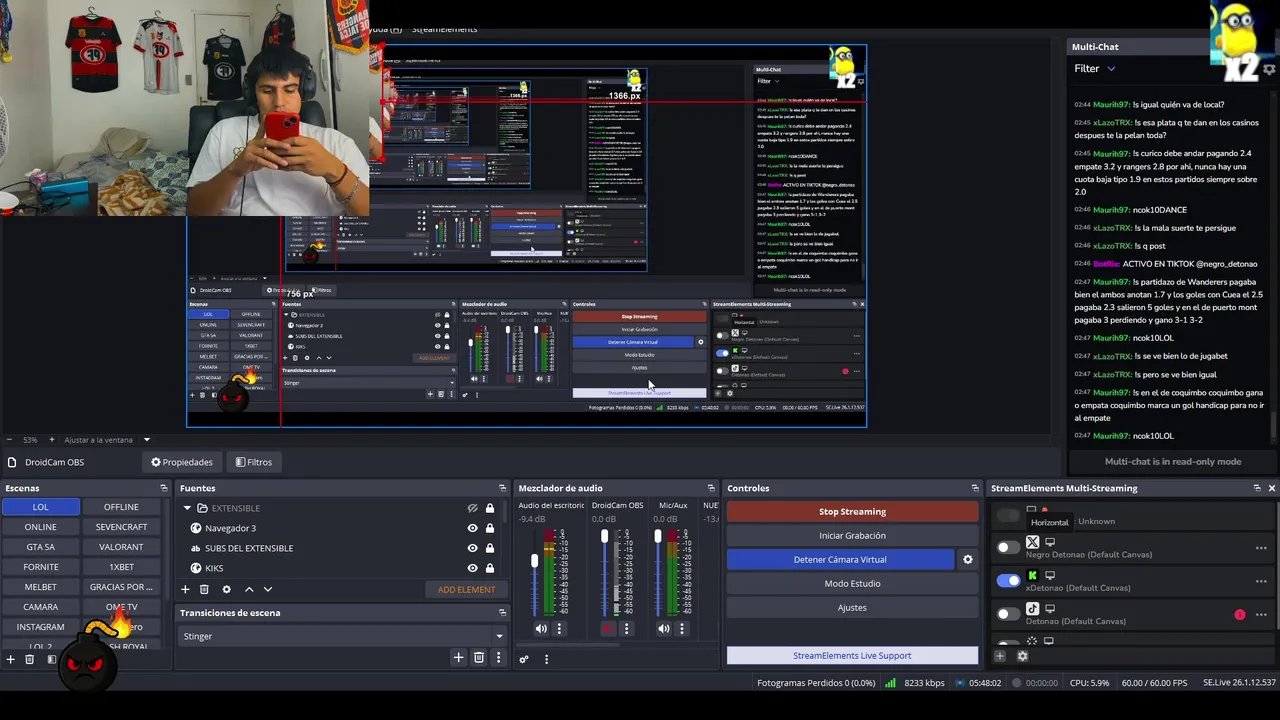Switch to the GTA SA scene
The height and width of the screenshot is (720, 1280).
[x=40, y=547]
